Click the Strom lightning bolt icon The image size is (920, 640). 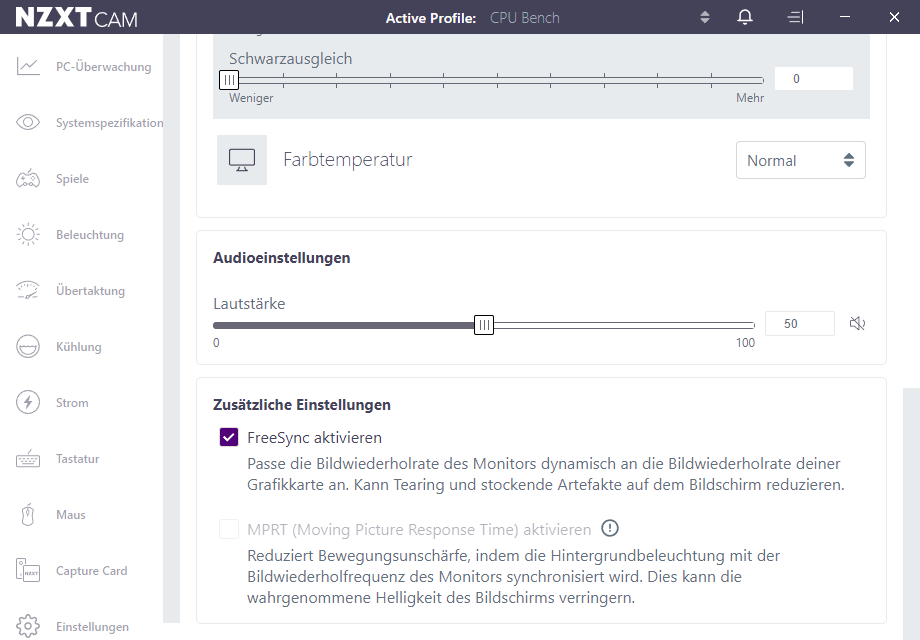(x=28, y=403)
